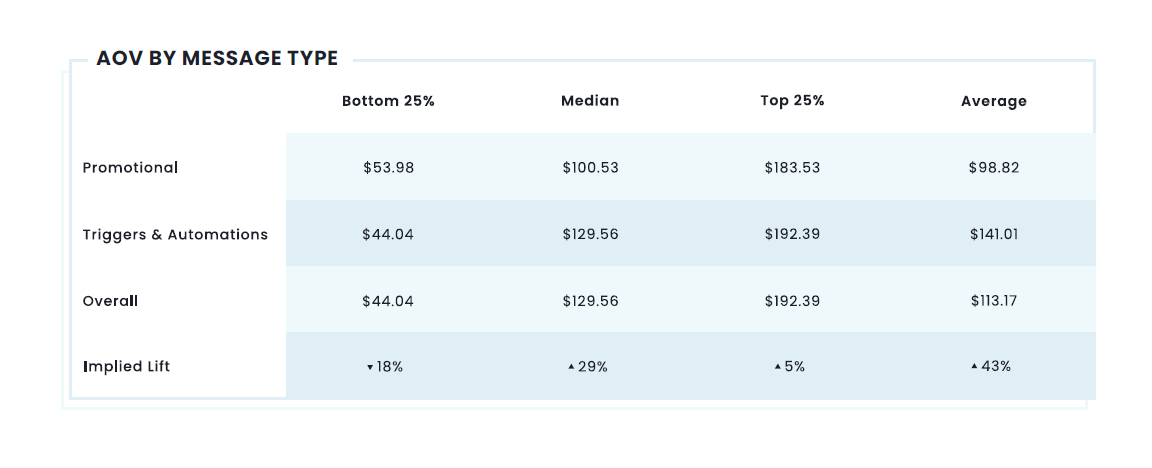Click the Promotional median value $100.53
This screenshot has height=468, width=1152.
[x=590, y=168]
